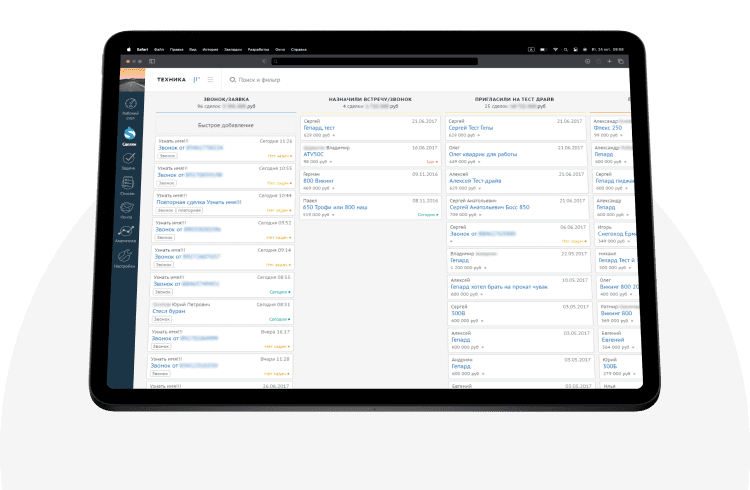
Task: Open the Гепард хотел брать на прокат deal
Action: pos(499,287)
